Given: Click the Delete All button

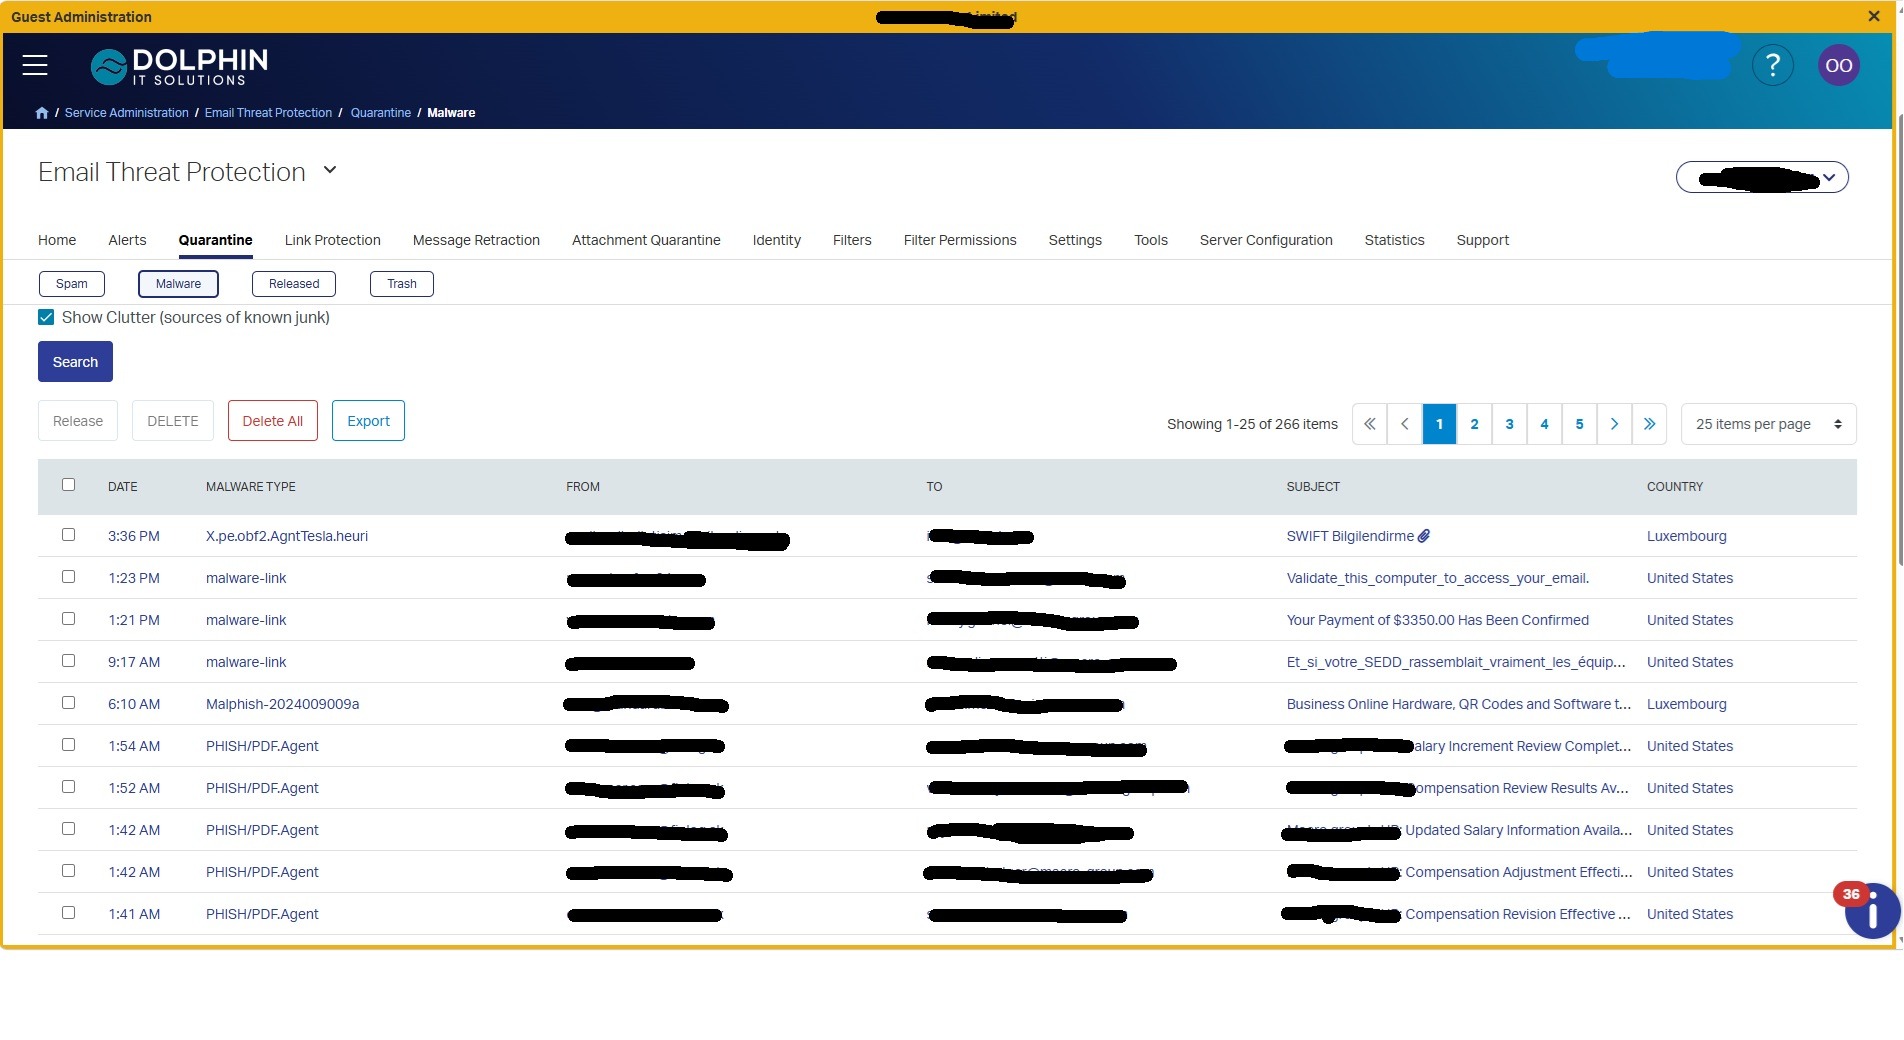Looking at the screenshot, I should (272, 421).
